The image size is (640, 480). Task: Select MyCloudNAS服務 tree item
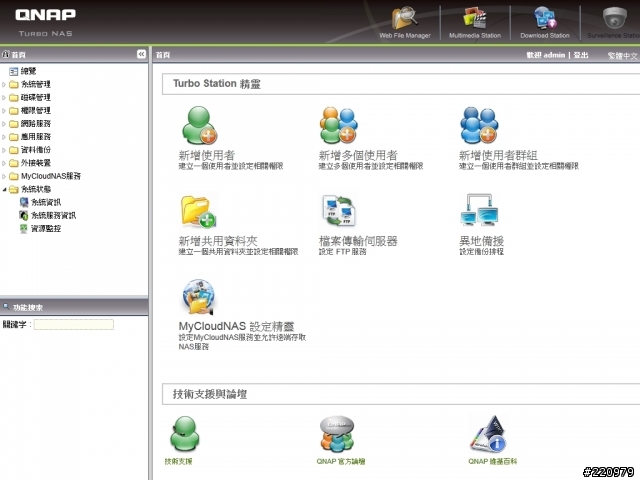click(51, 176)
